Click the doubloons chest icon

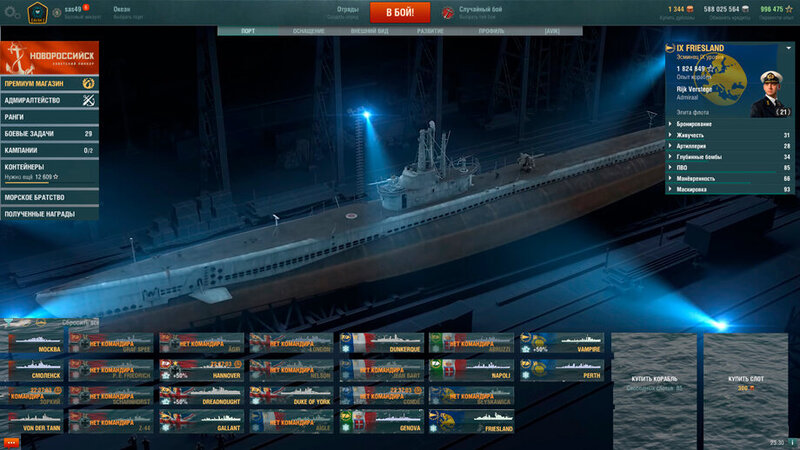coord(689,9)
